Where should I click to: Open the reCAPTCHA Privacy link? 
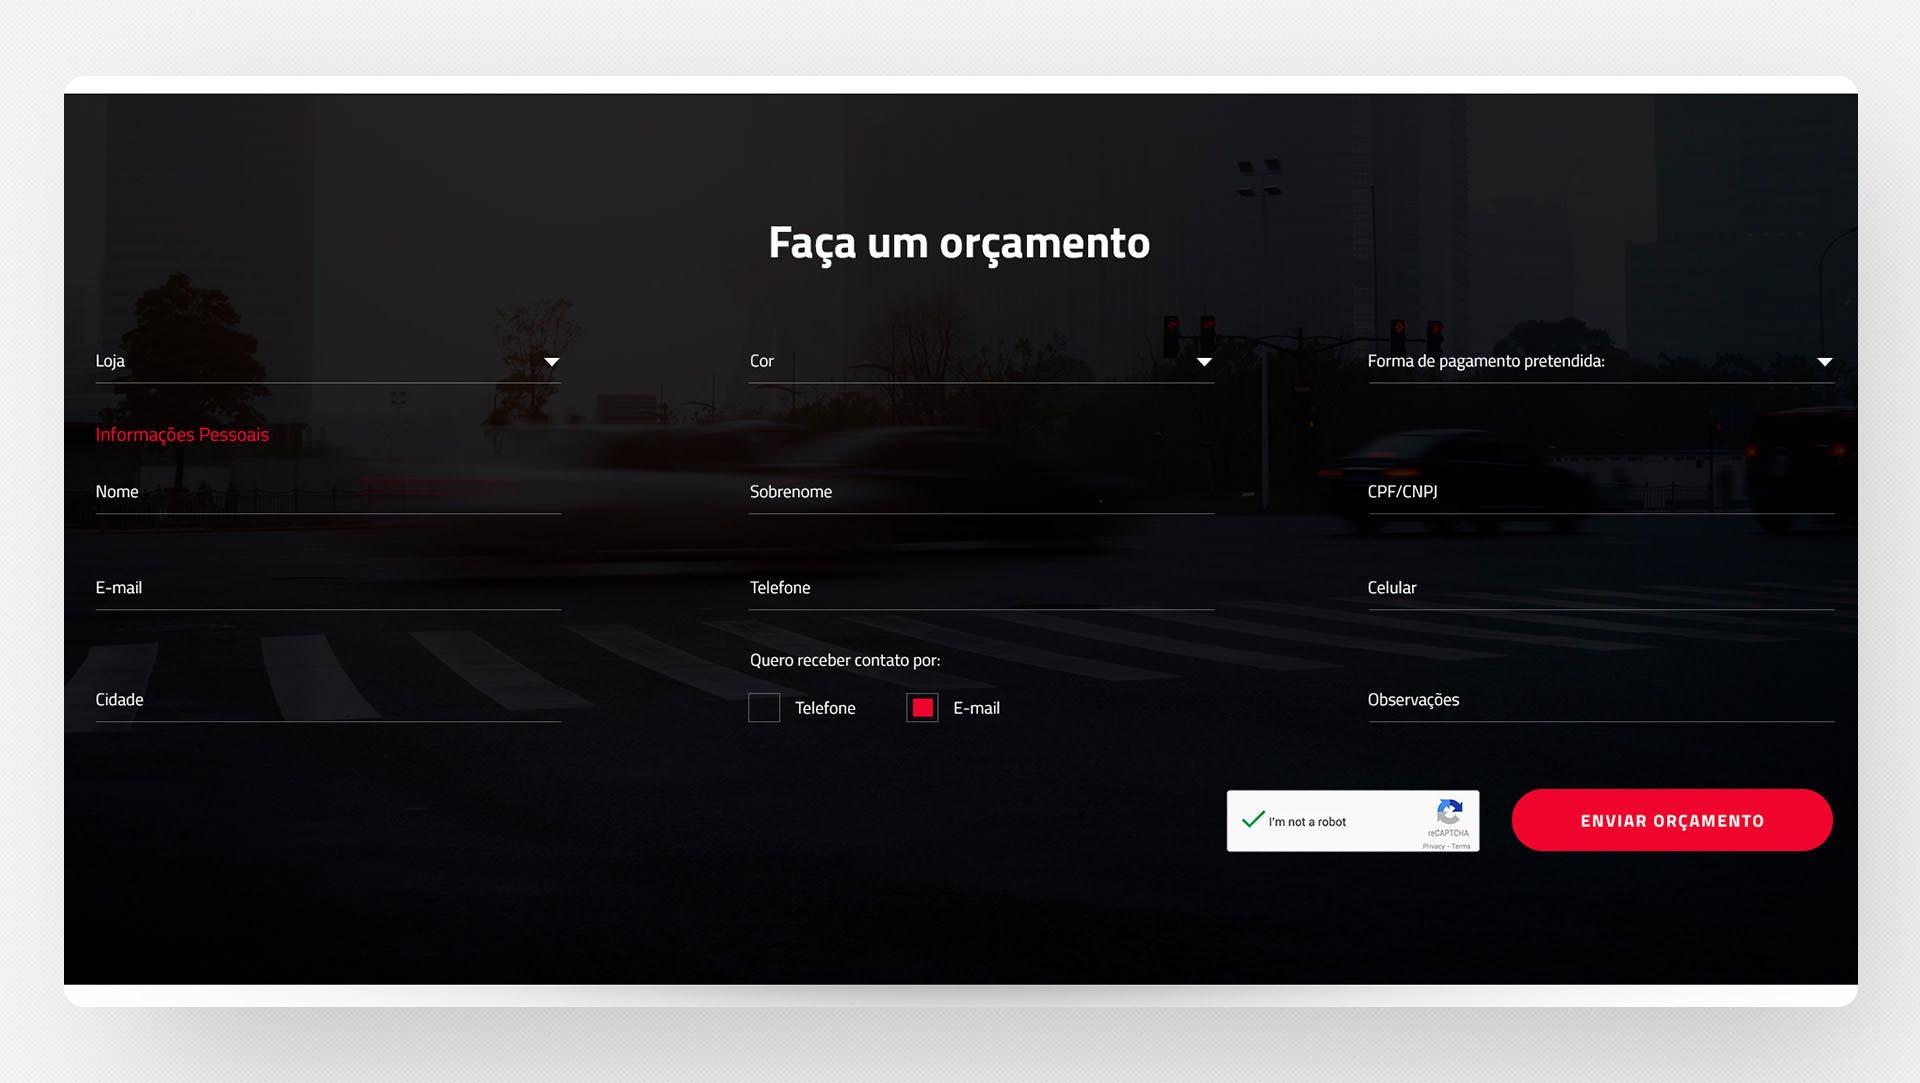[x=1433, y=846]
